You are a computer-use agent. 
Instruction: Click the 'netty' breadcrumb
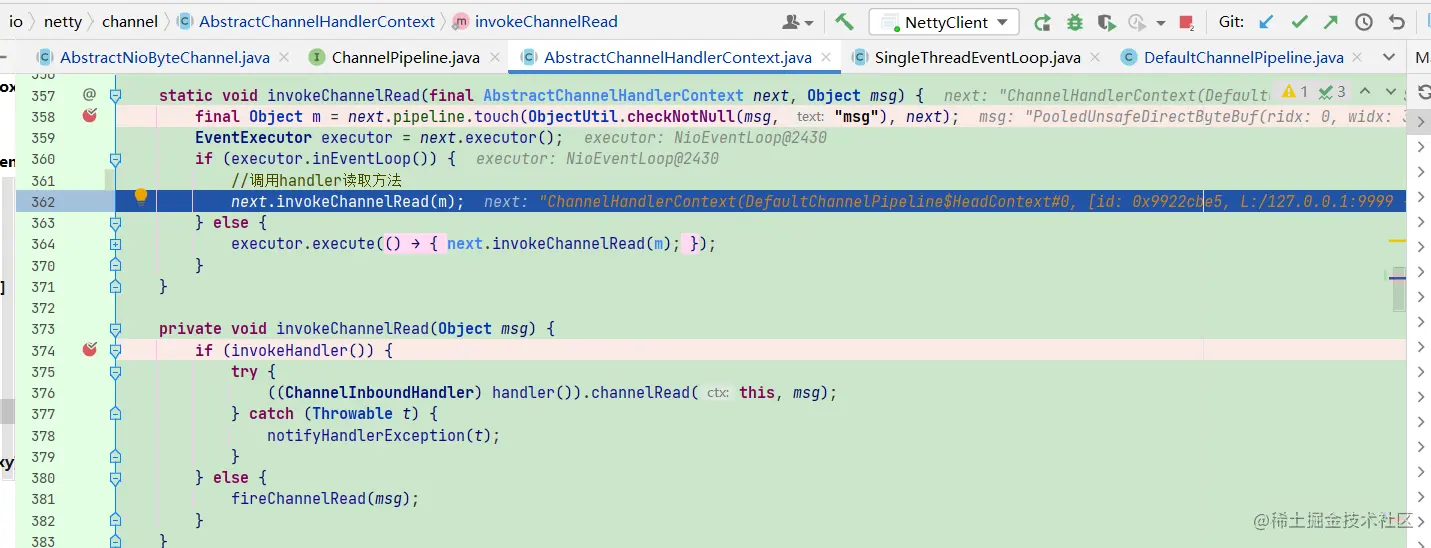pyautogui.click(x=63, y=21)
